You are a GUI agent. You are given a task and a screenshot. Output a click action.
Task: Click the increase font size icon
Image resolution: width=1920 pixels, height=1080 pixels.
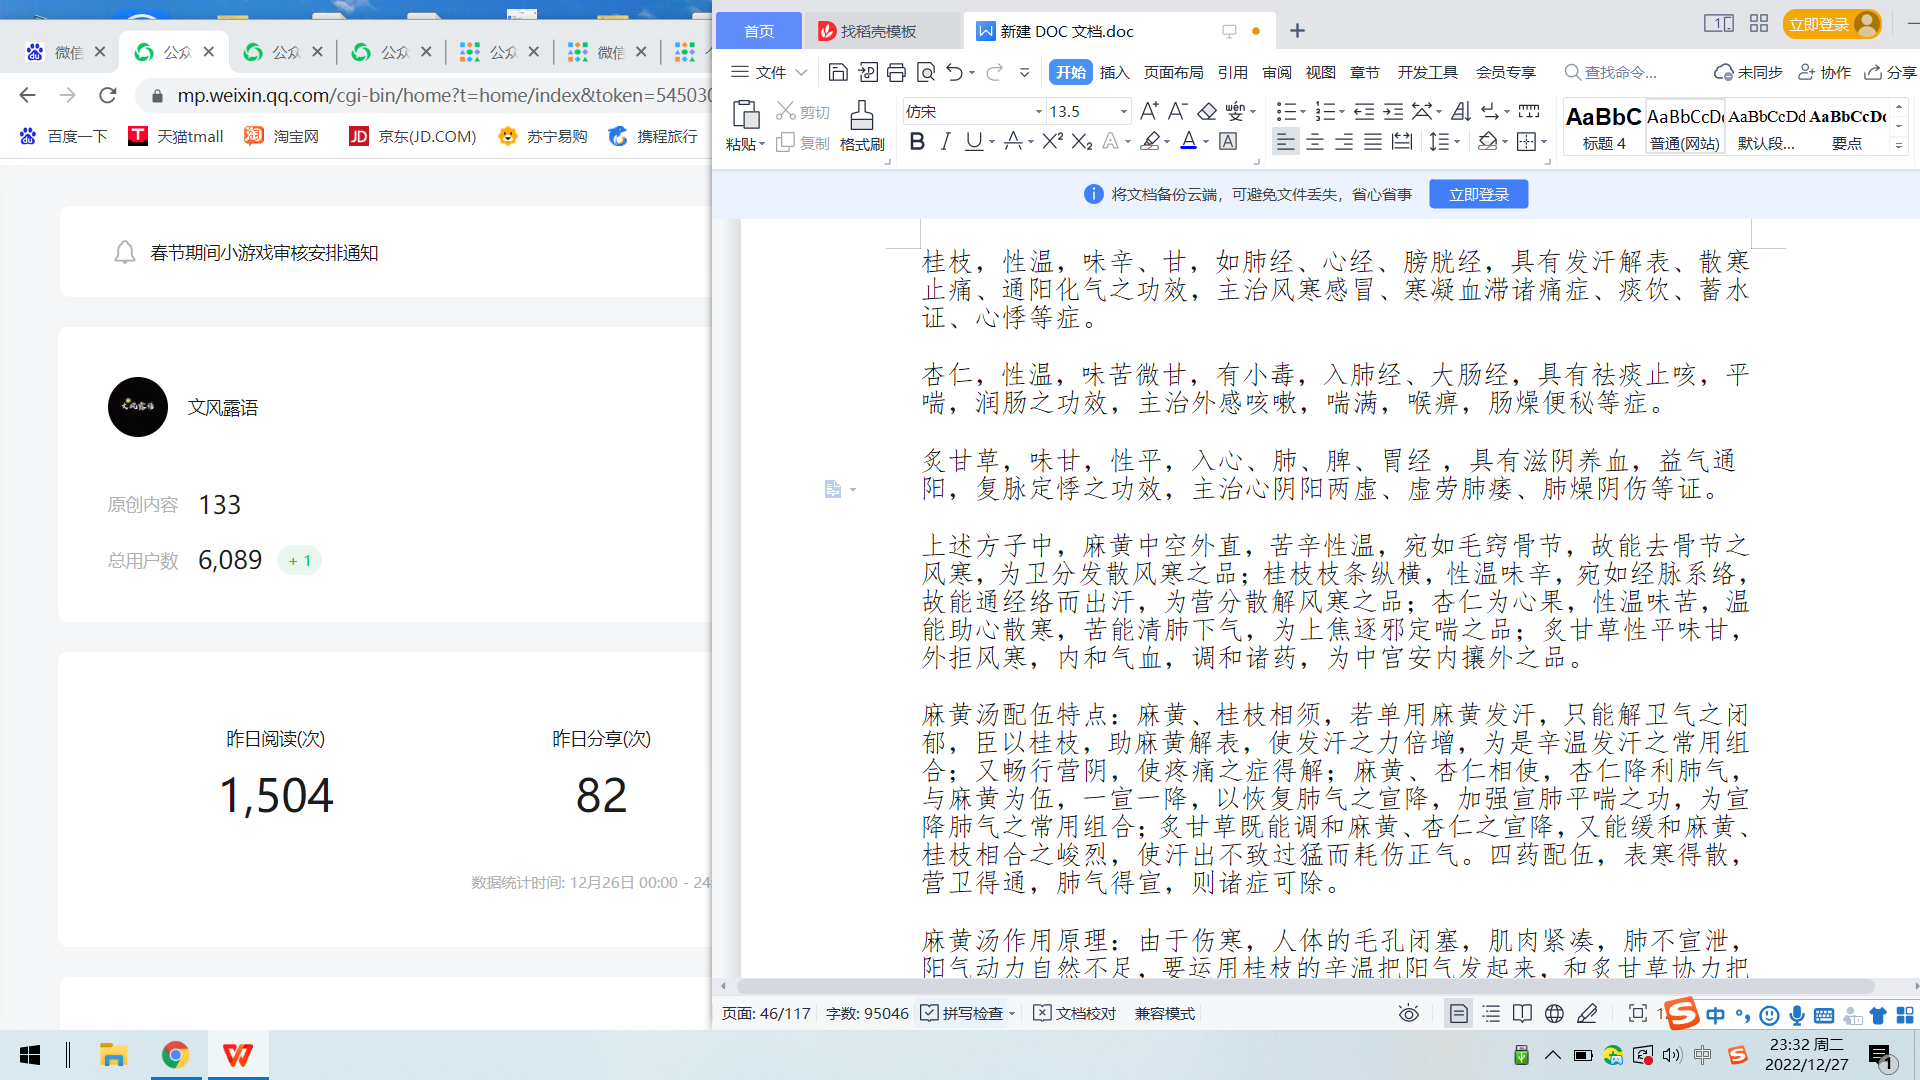pyautogui.click(x=1149, y=111)
